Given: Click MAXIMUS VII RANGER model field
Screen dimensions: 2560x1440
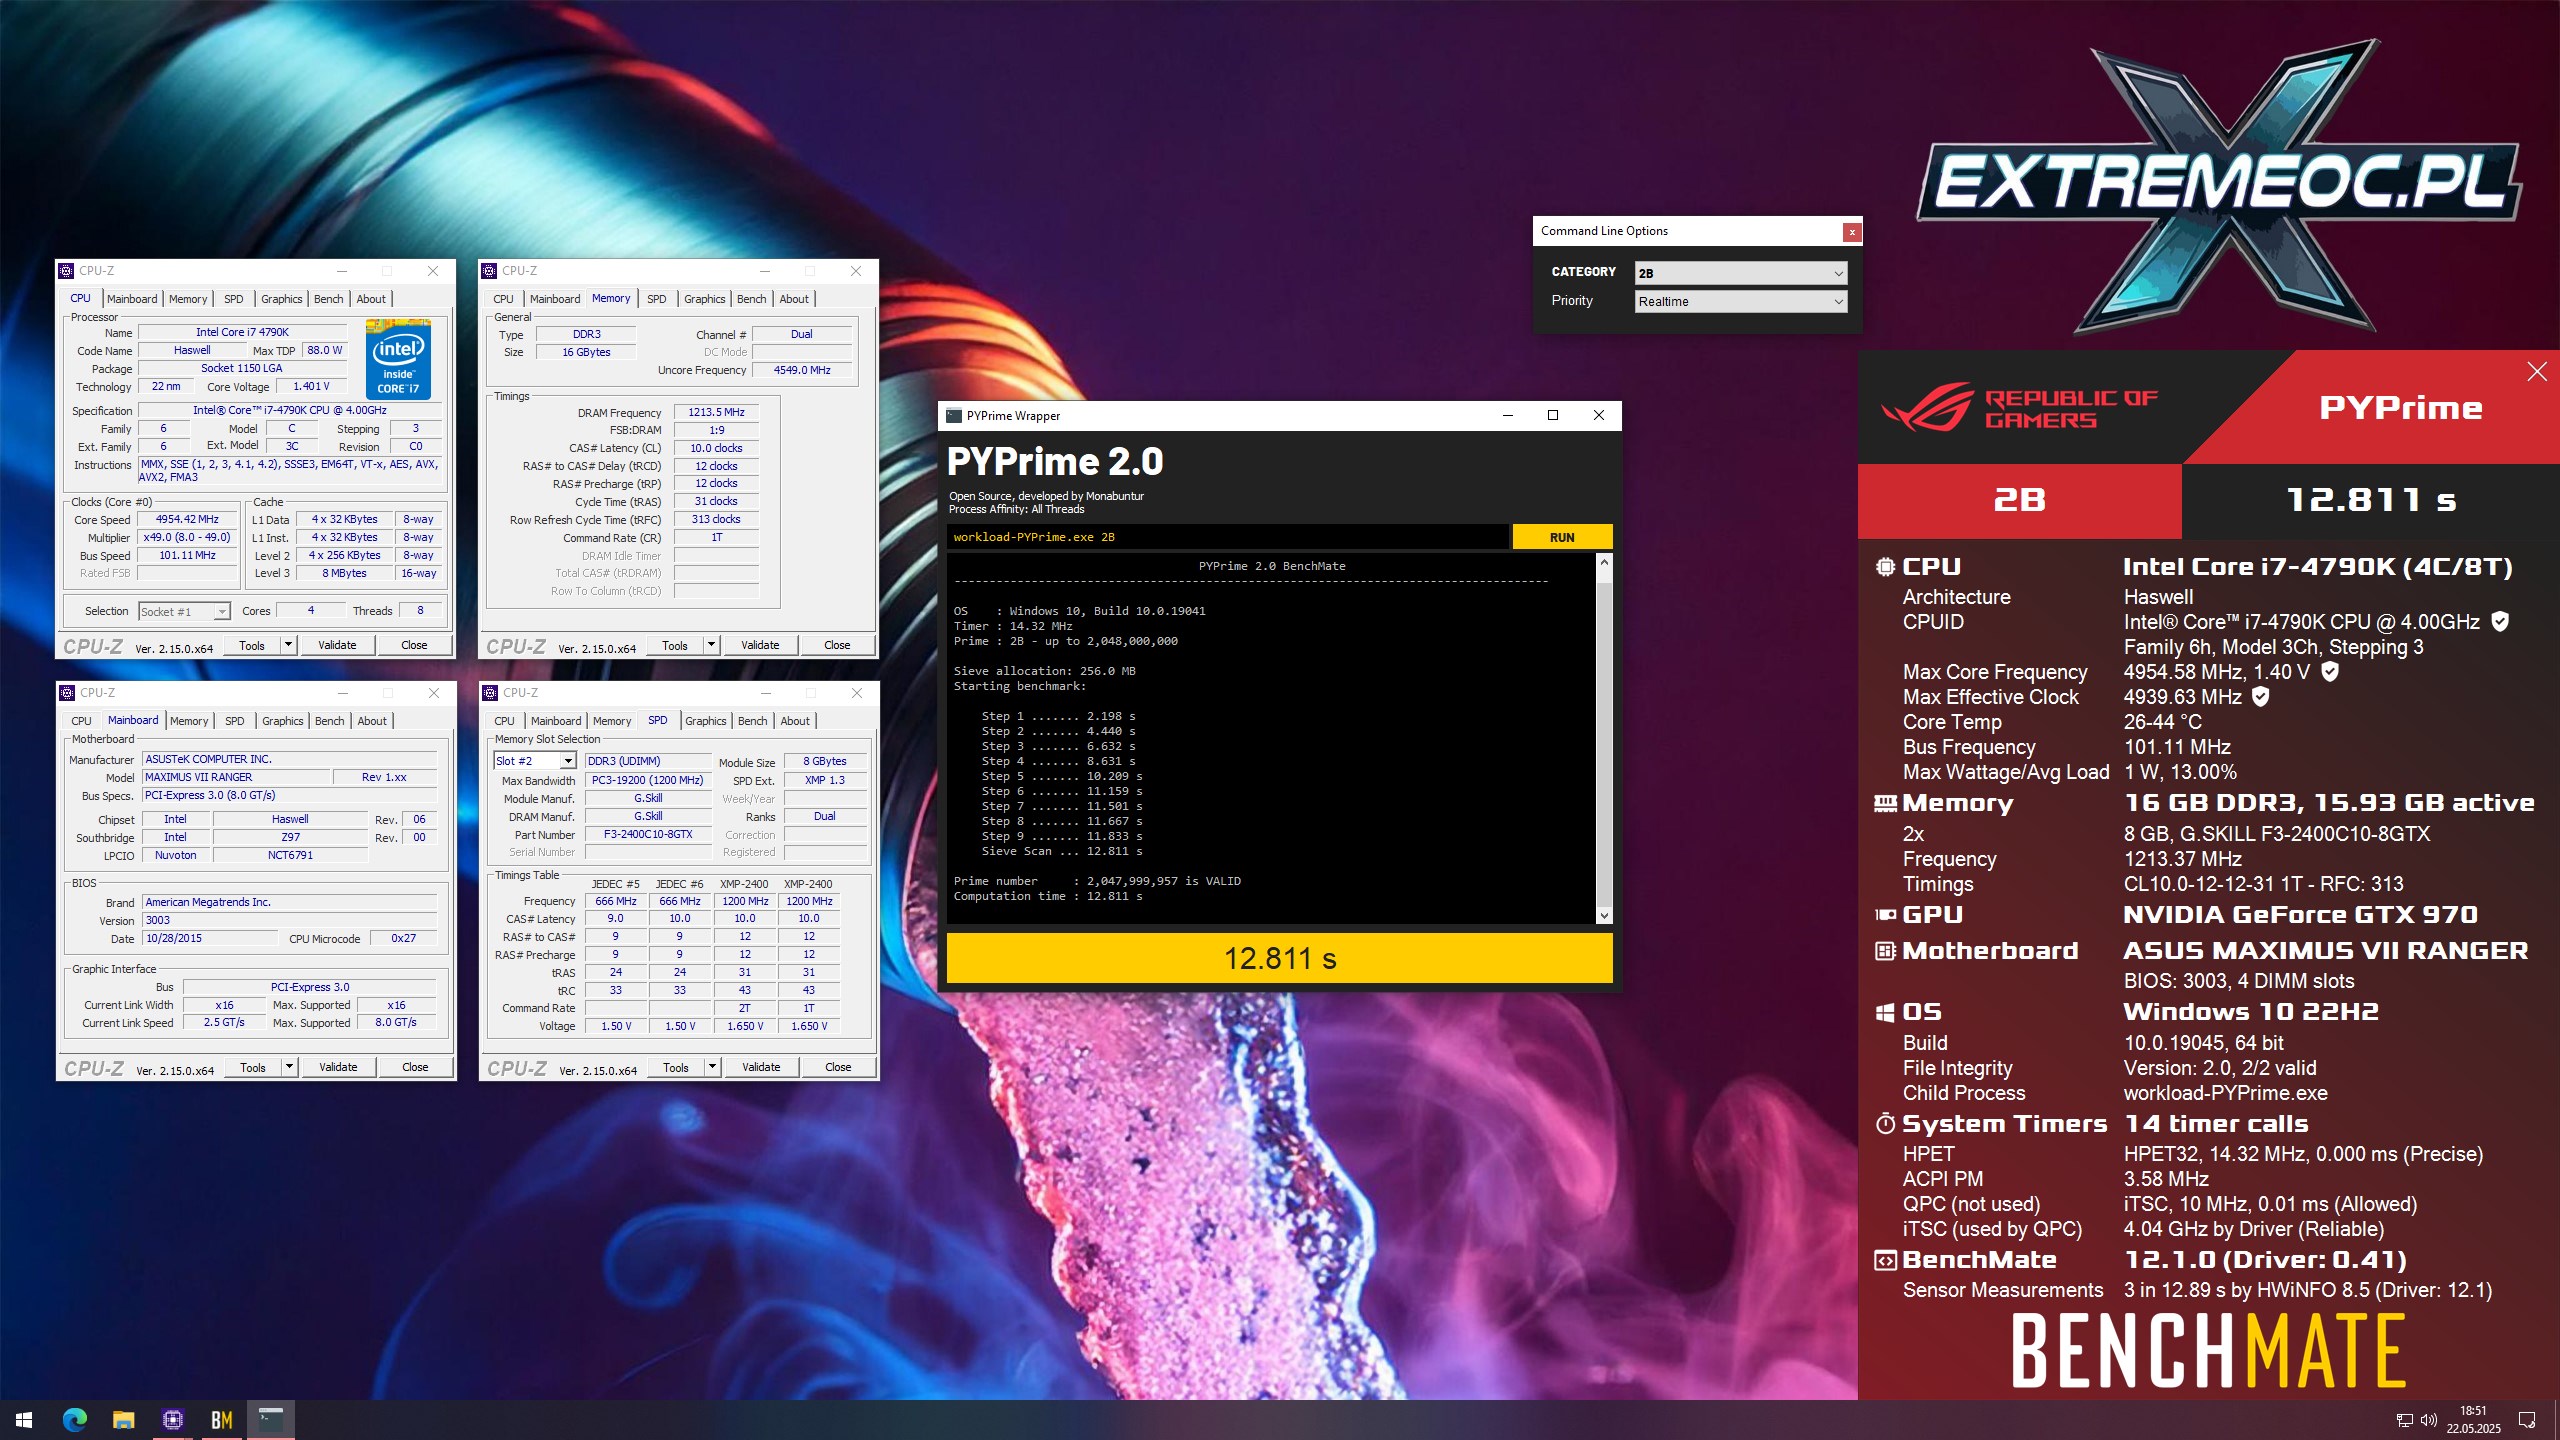Looking at the screenshot, I should pyautogui.click(x=235, y=777).
